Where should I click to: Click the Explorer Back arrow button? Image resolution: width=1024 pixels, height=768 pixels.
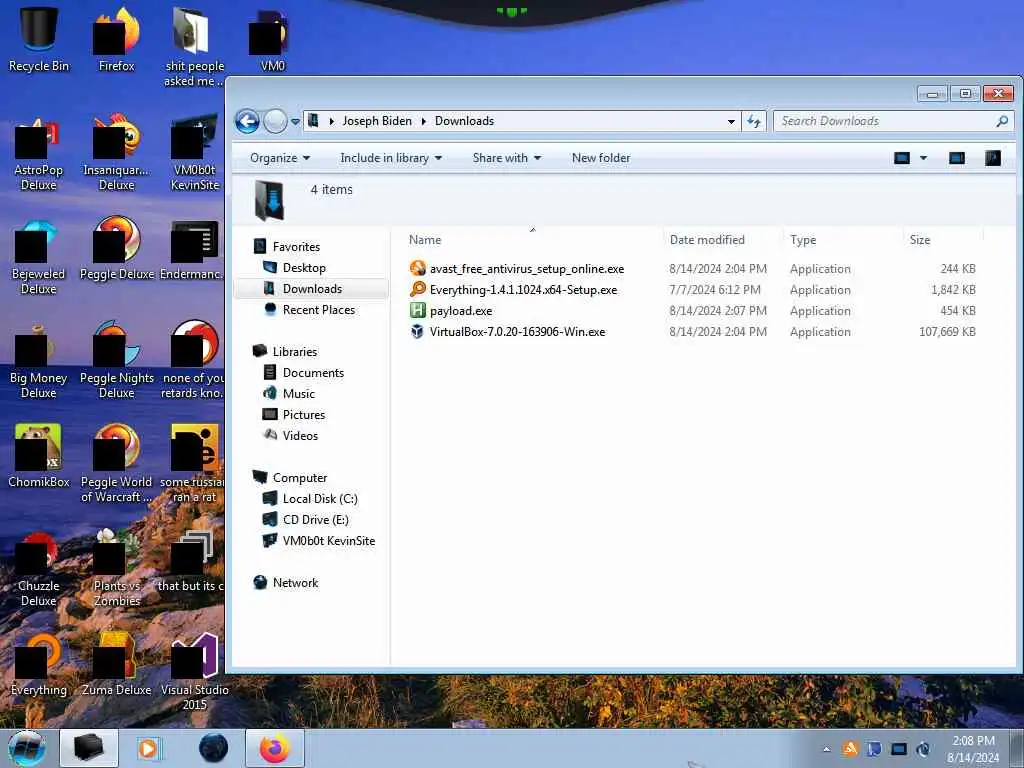(x=248, y=121)
